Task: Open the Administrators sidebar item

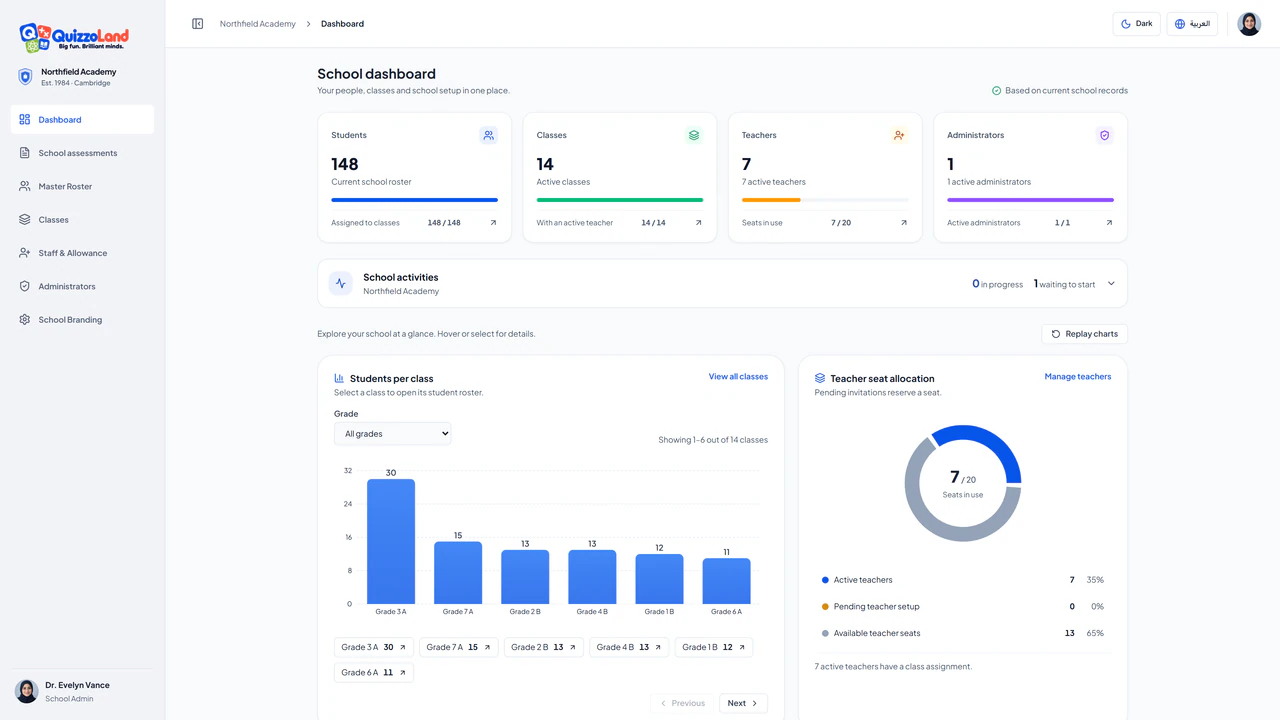Action: pos(82,286)
